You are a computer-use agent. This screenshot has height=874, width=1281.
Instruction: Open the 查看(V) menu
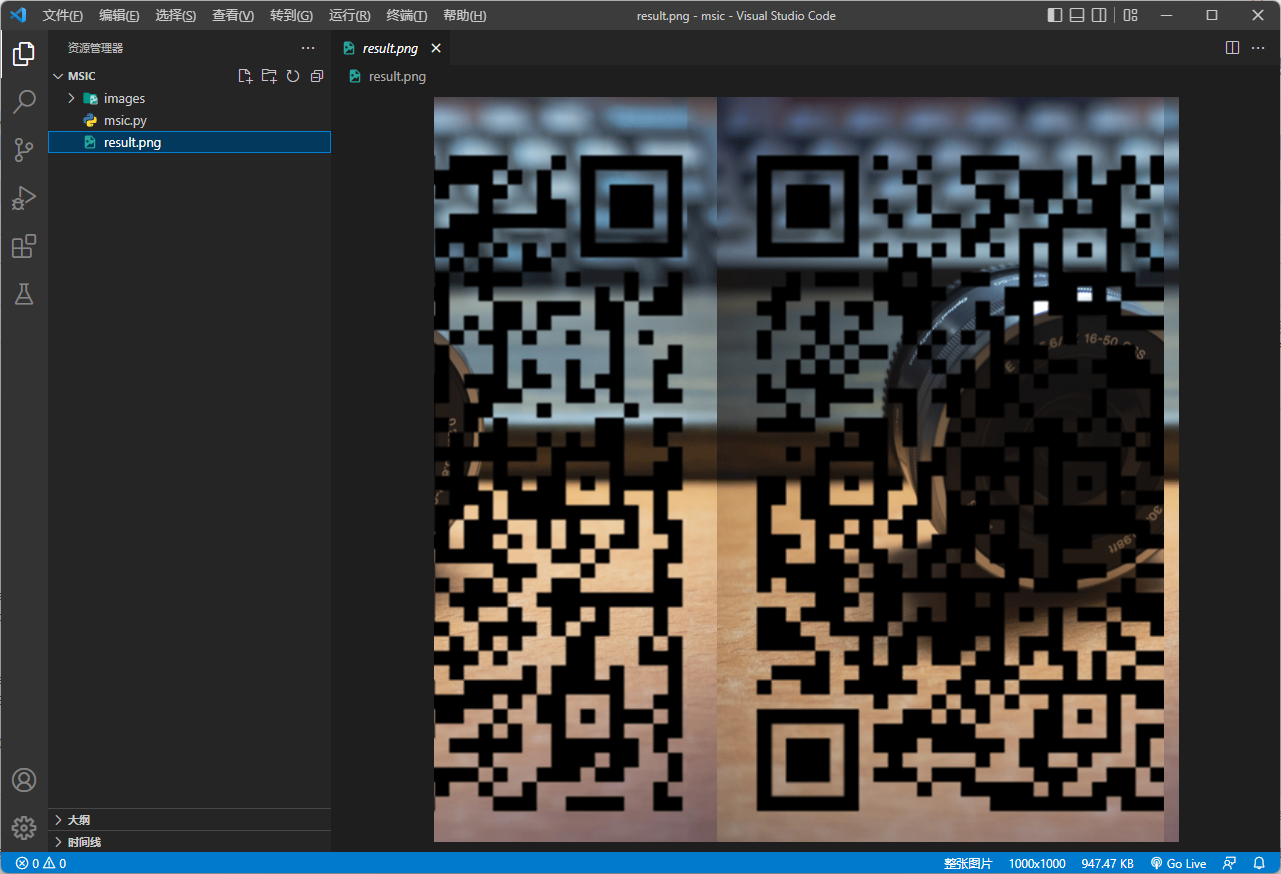233,15
